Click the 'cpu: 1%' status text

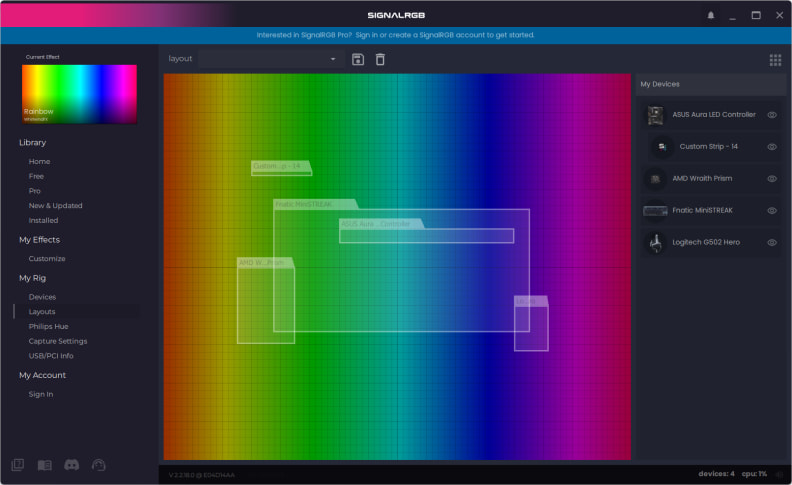coord(754,474)
